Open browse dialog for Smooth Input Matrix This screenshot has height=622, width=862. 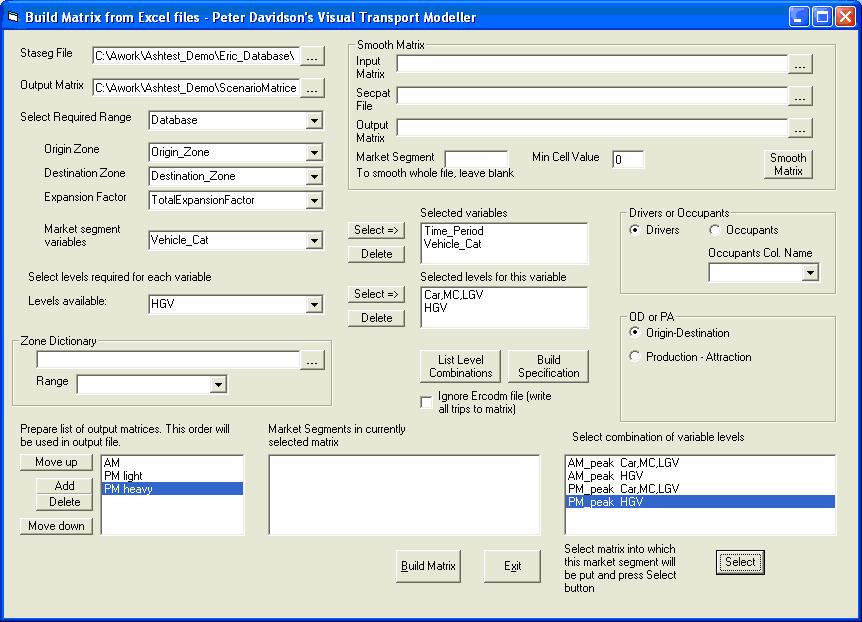(x=800, y=64)
